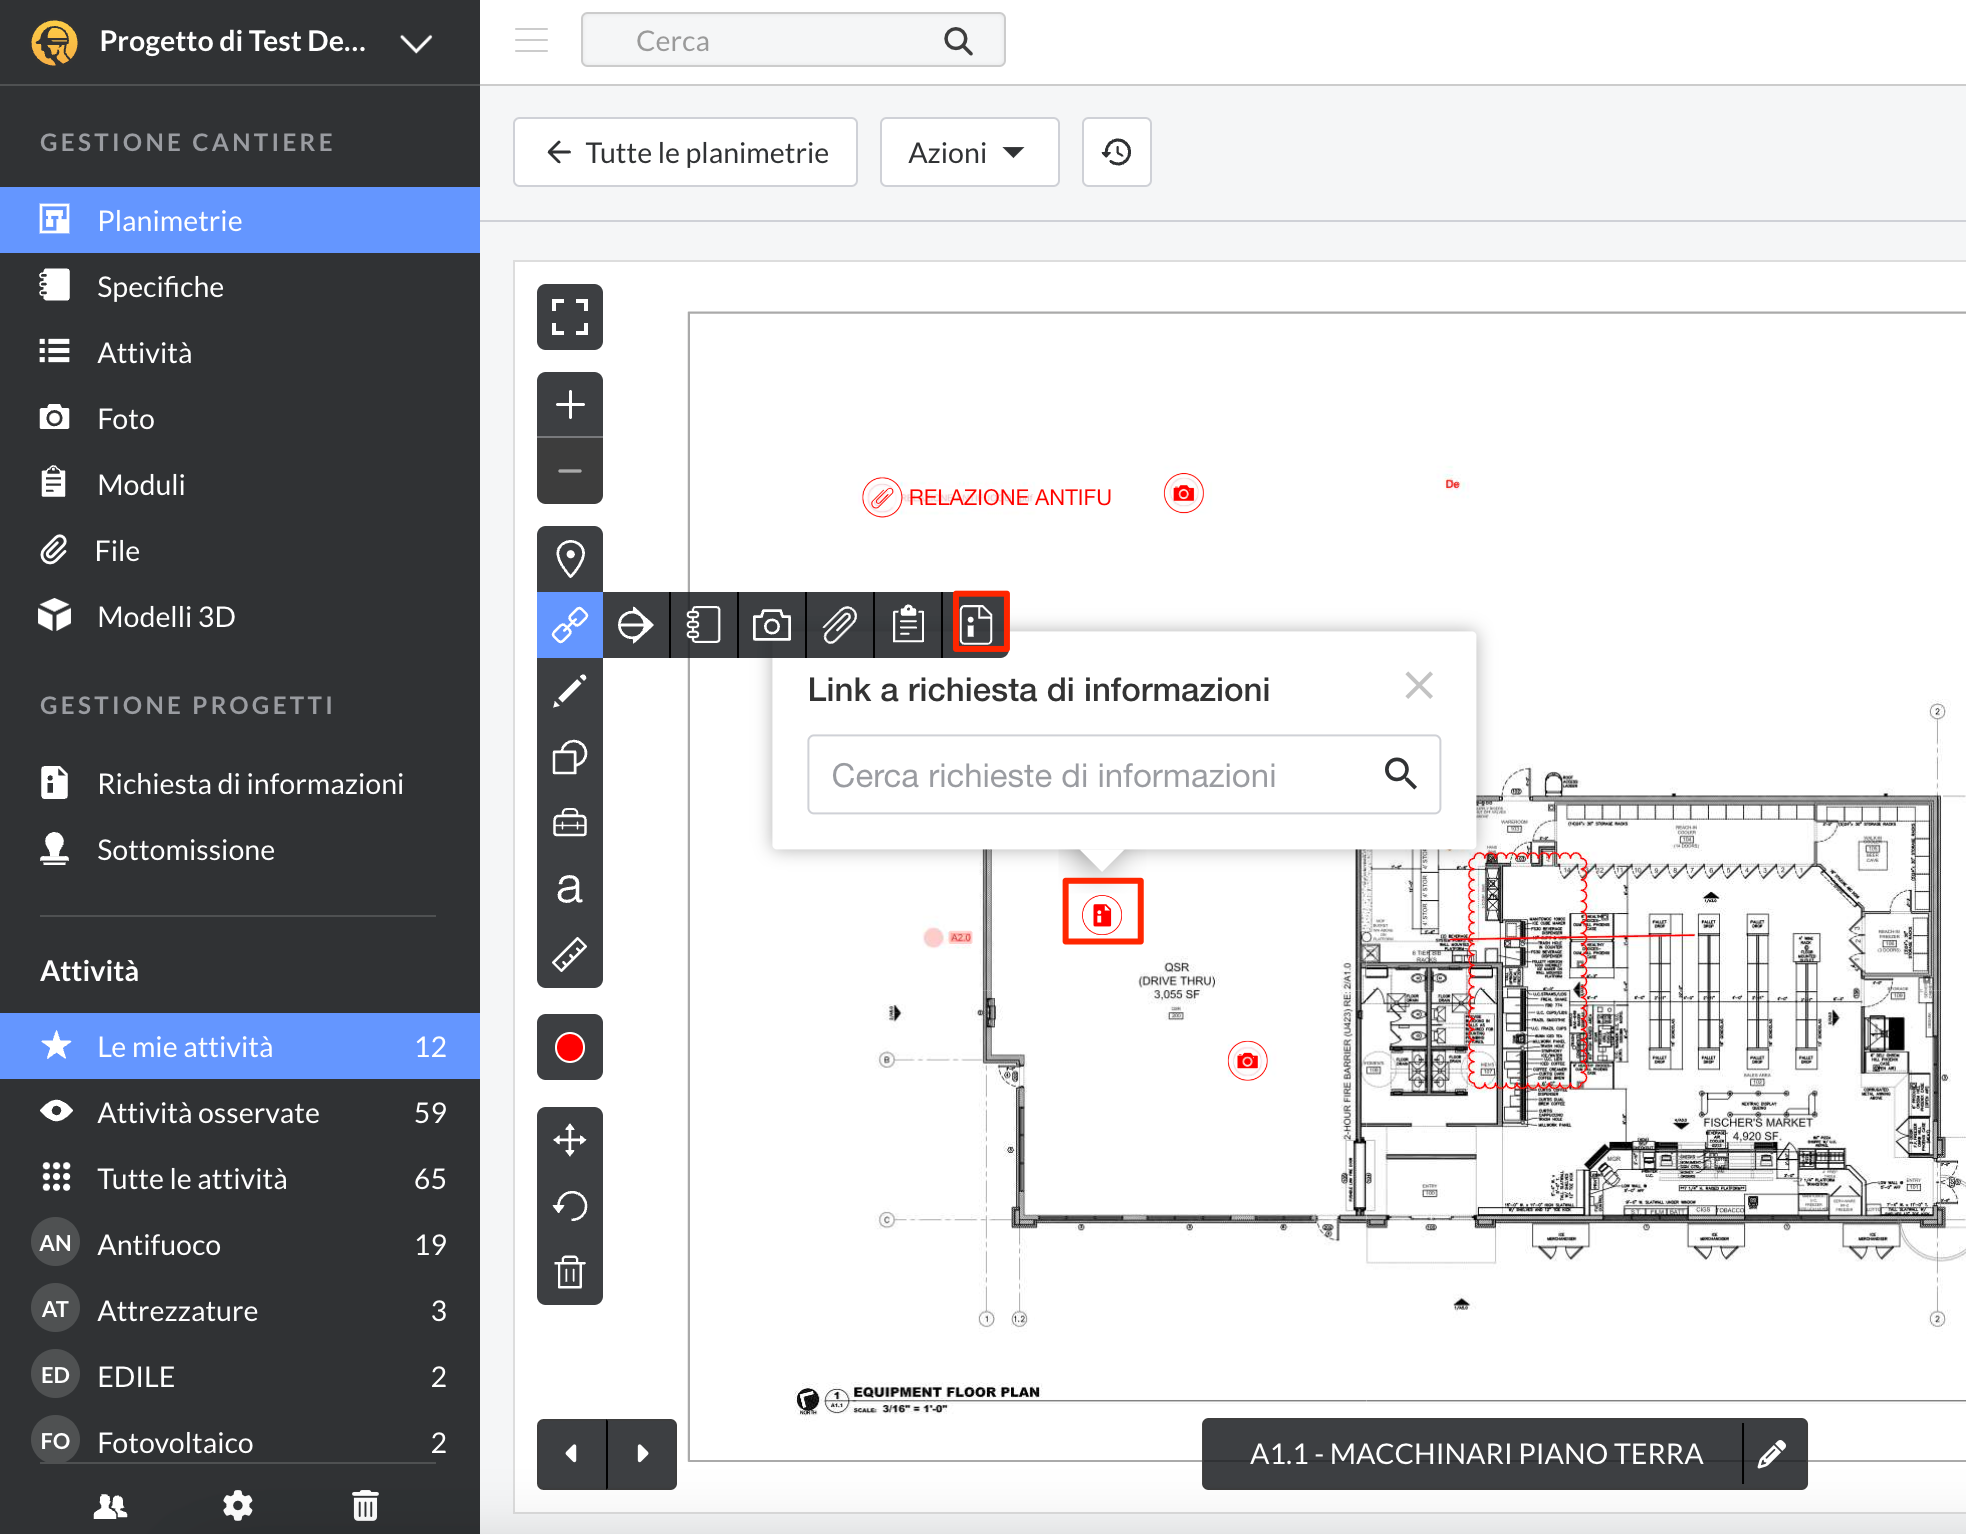1966x1534 pixels.
Task: Select the text annotation 'a' tool
Action: (570, 889)
